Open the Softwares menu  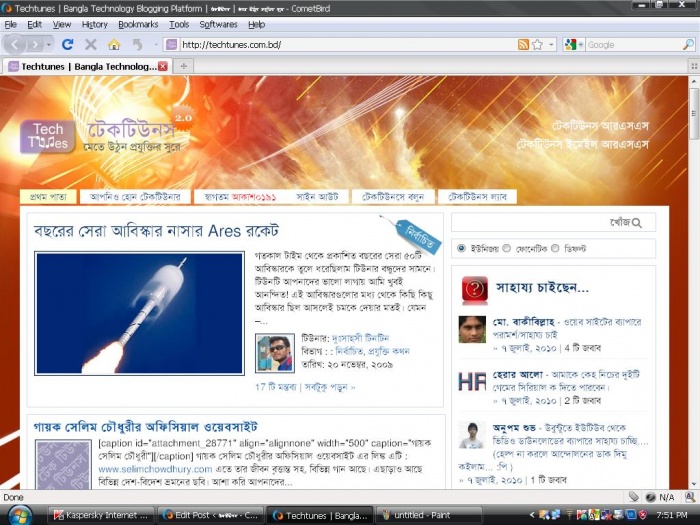click(x=218, y=25)
